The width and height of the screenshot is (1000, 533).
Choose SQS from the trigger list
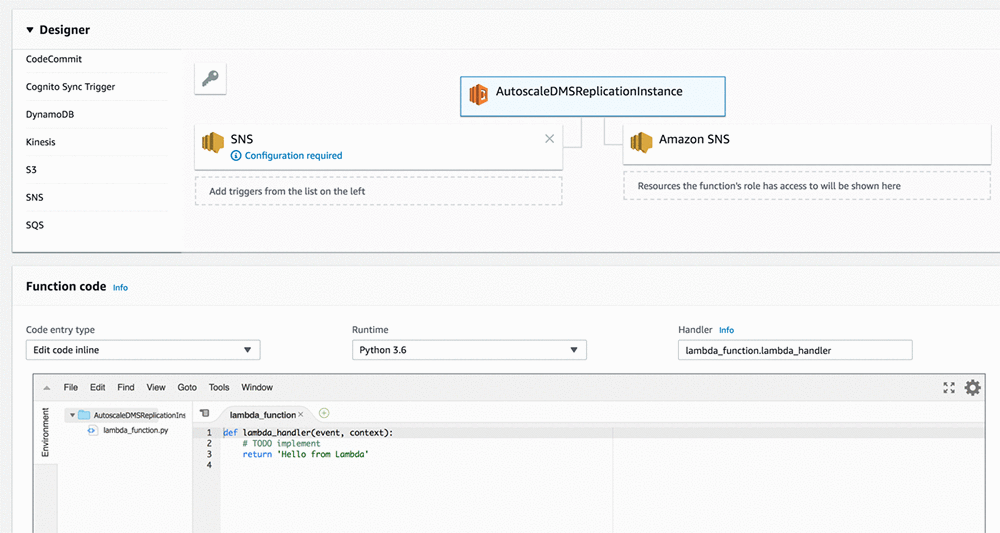click(34, 225)
